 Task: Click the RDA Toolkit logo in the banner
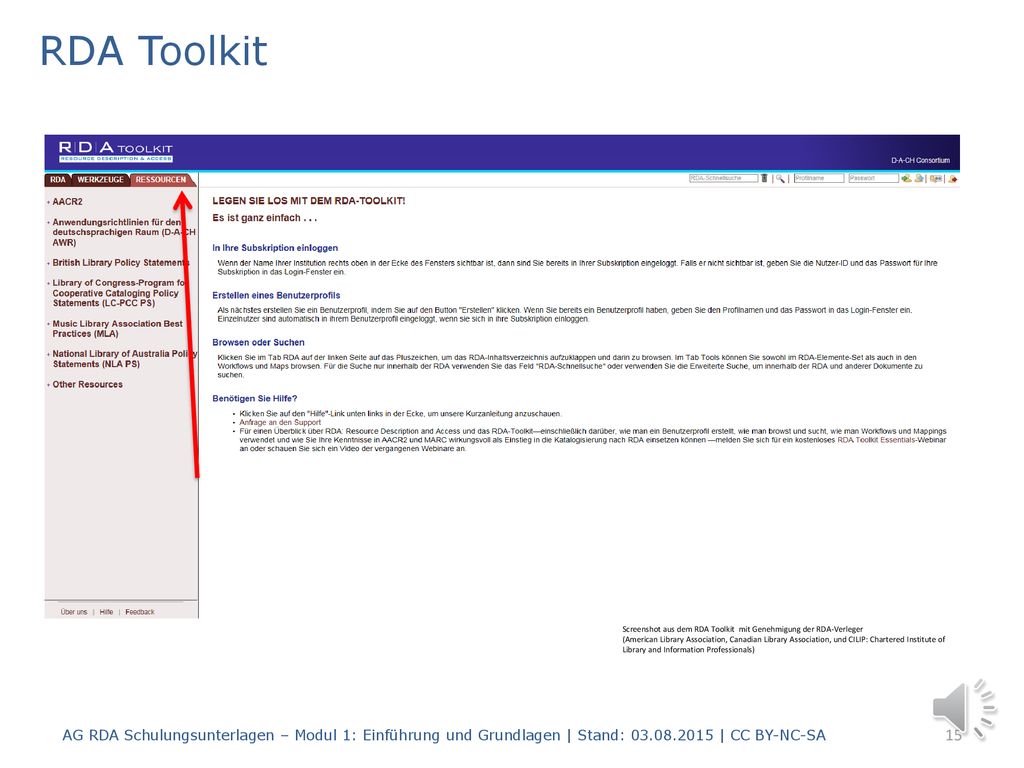(116, 152)
